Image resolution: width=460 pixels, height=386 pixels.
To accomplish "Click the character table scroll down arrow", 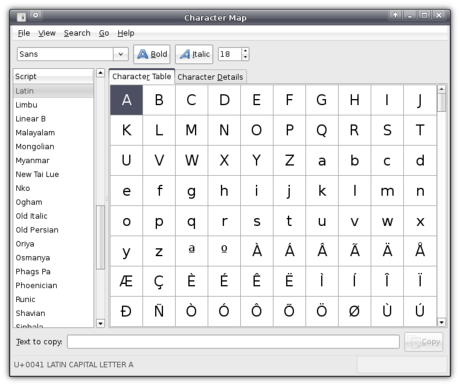I will click(441, 322).
